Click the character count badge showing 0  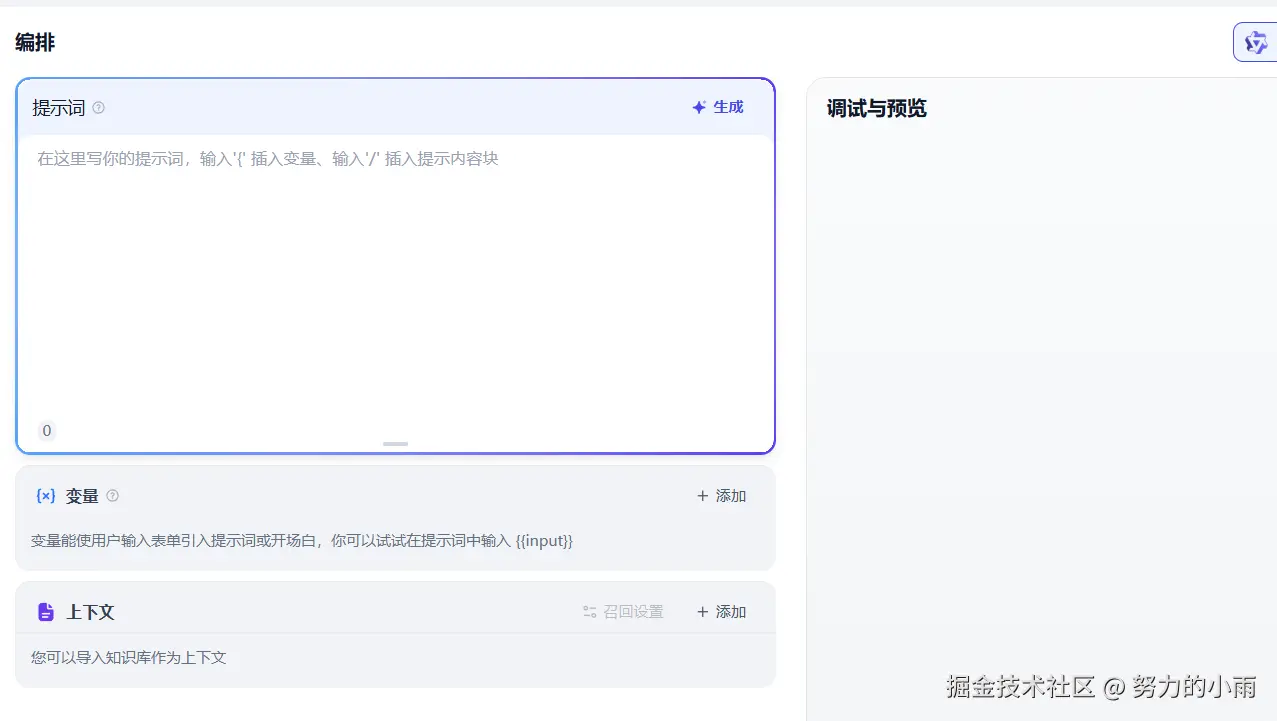(47, 431)
